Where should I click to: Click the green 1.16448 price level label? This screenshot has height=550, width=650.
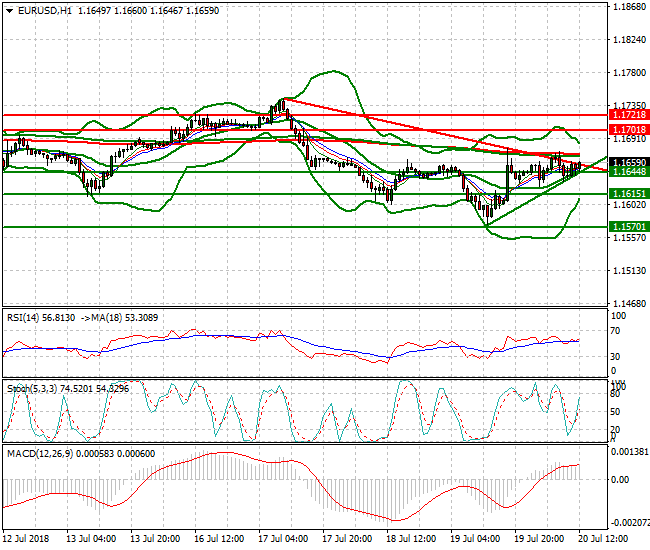pyautogui.click(x=629, y=172)
